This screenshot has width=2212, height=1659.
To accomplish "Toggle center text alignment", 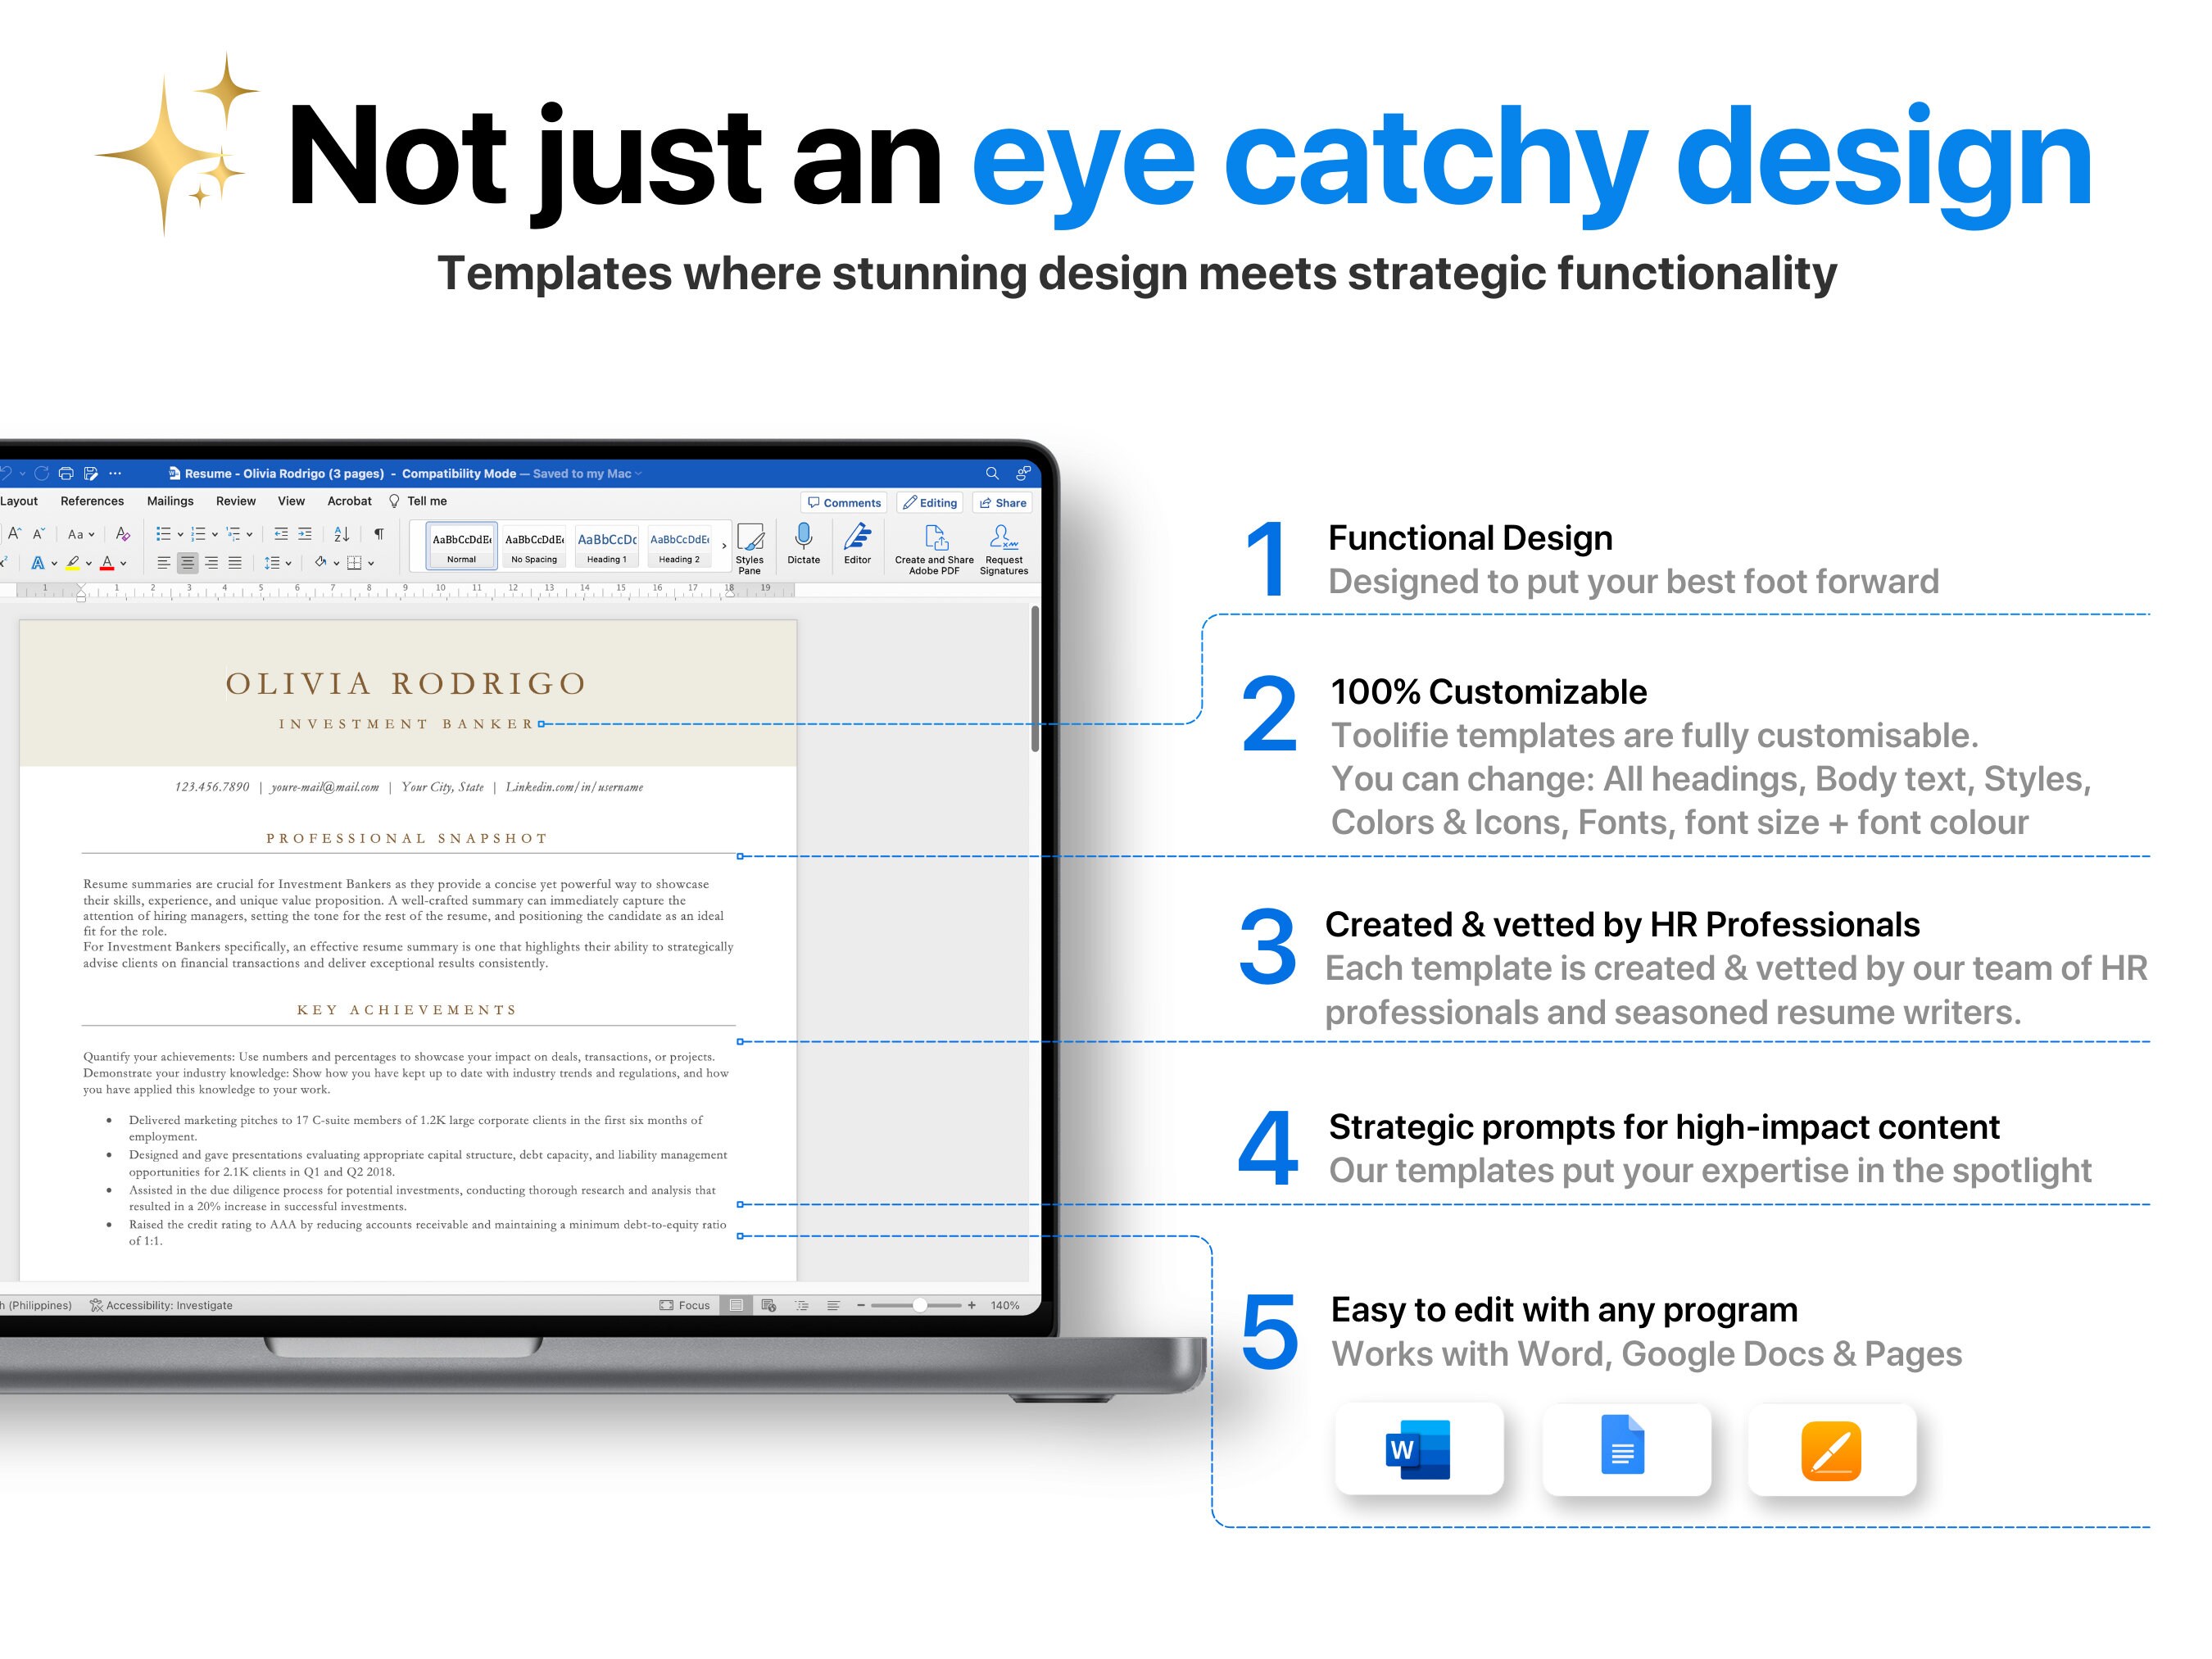I will [188, 562].
